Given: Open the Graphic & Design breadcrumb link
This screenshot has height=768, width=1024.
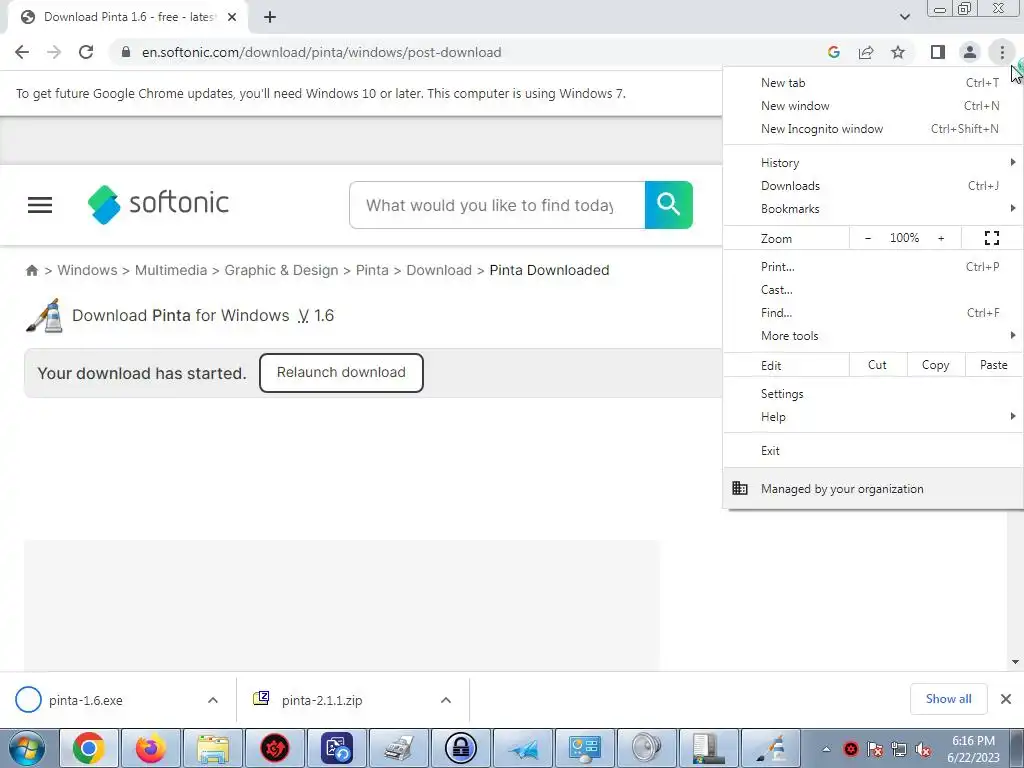Looking at the screenshot, I should 281,270.
